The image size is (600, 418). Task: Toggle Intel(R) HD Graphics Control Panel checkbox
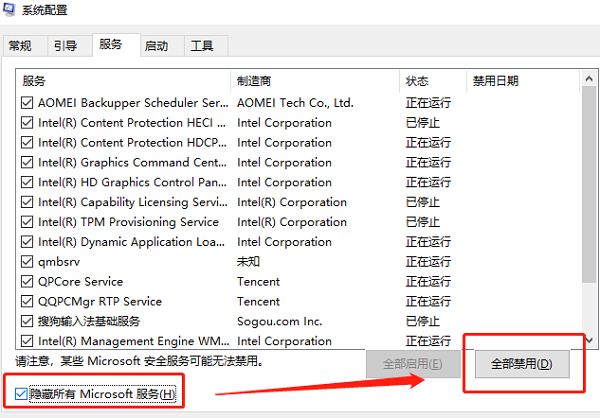pos(27,182)
